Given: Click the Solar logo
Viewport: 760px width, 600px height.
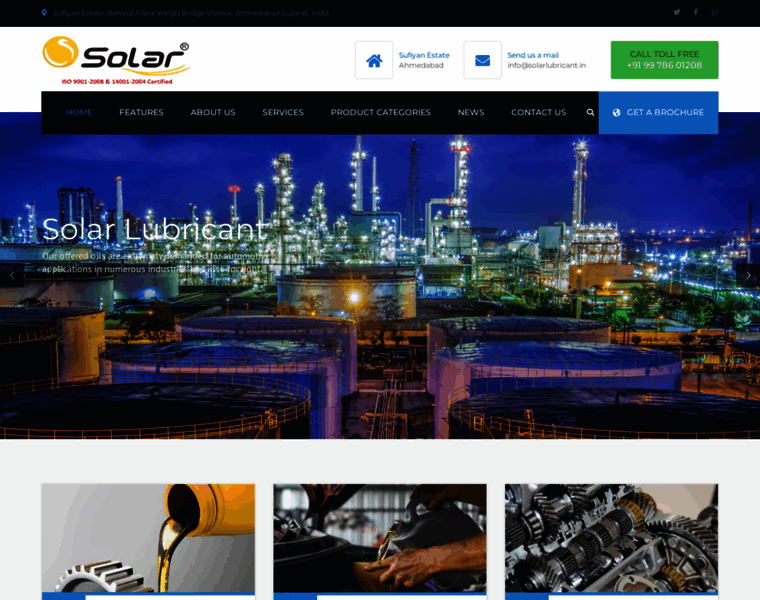Looking at the screenshot, I should [116, 60].
